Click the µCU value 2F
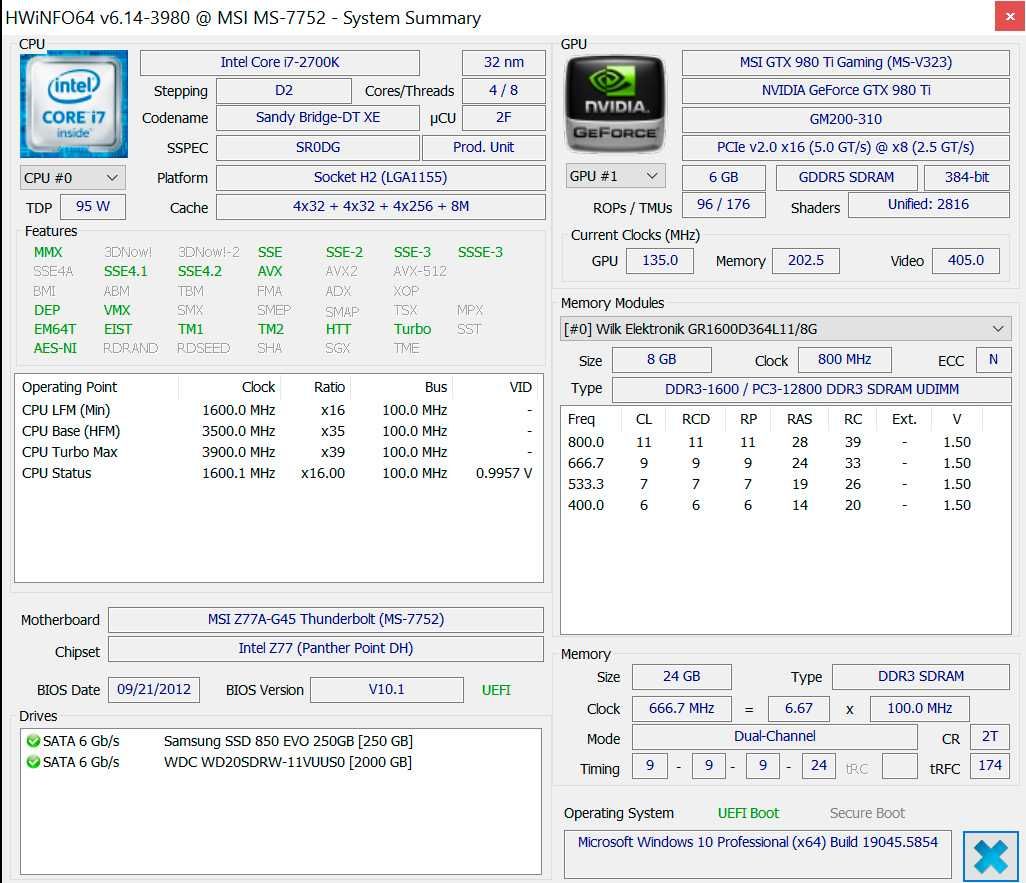The image size is (1026, 883). tap(504, 118)
